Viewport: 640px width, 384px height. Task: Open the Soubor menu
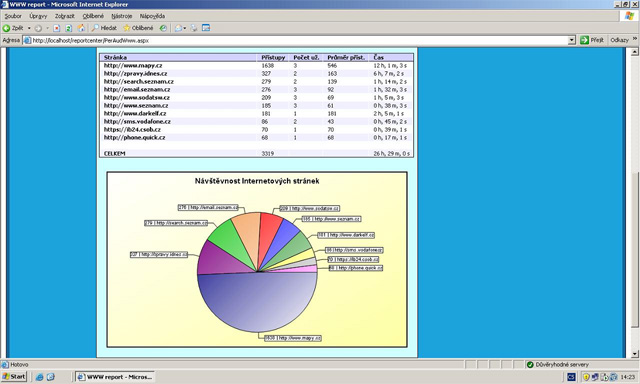click(13, 16)
